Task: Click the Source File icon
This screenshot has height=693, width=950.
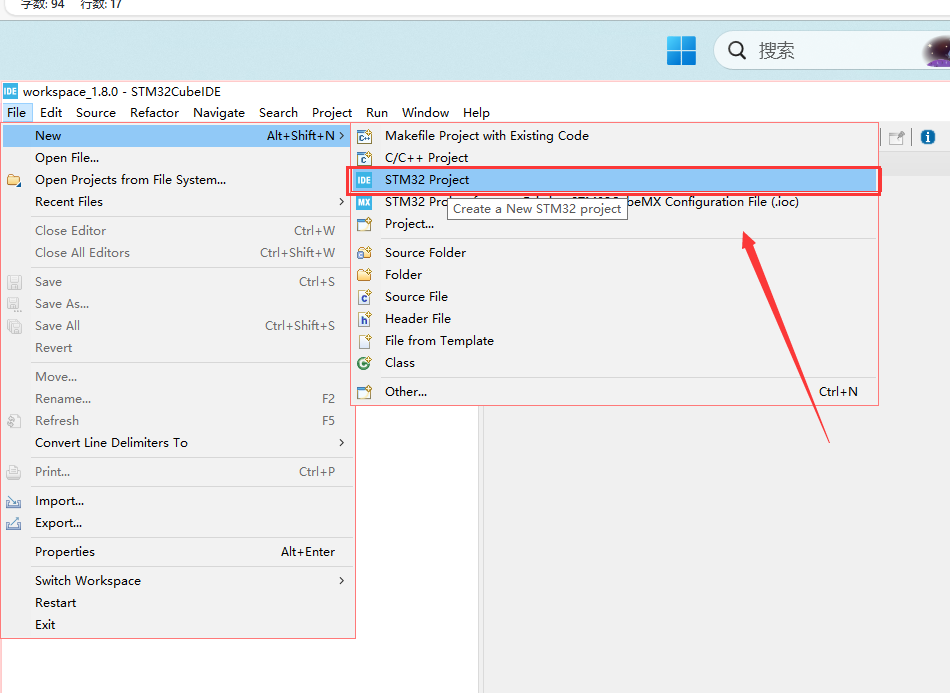Action: point(364,297)
